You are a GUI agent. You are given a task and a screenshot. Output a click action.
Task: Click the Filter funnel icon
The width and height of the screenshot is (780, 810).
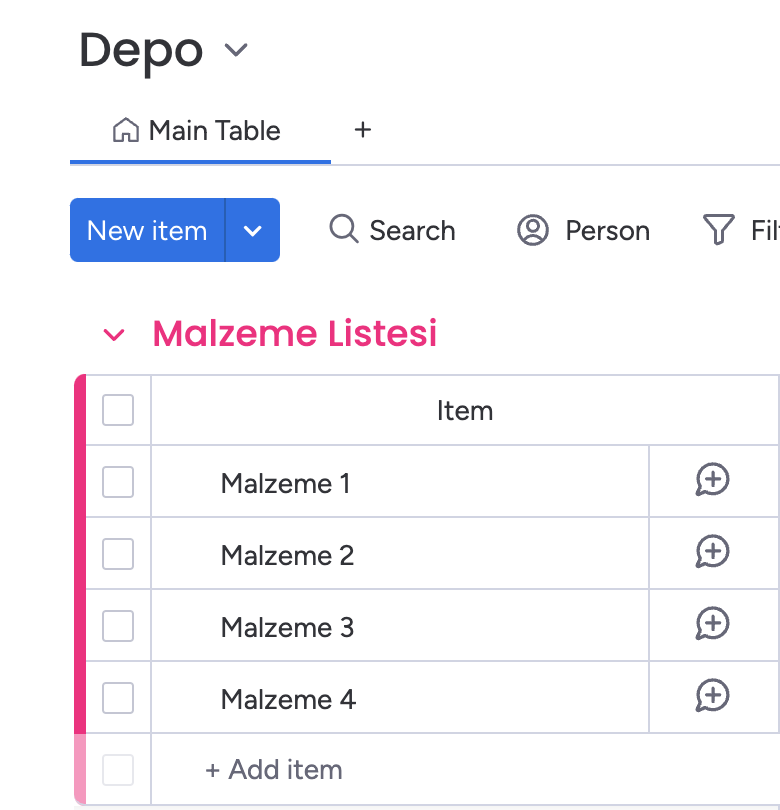click(719, 229)
